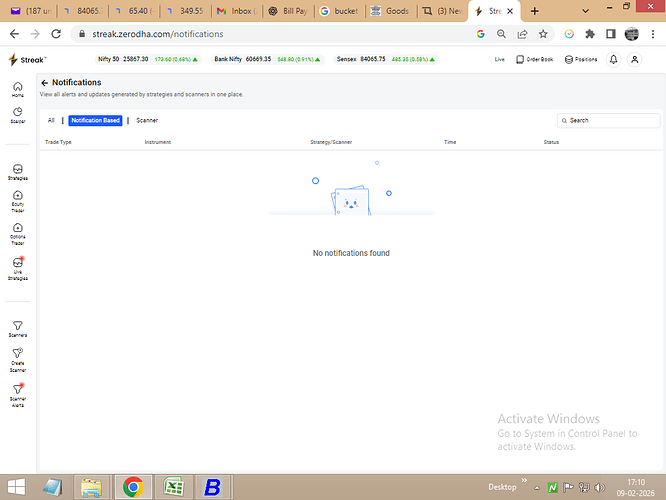This screenshot has height=500, width=666.
Task: Switch to the All notifications tab
Action: (51, 120)
